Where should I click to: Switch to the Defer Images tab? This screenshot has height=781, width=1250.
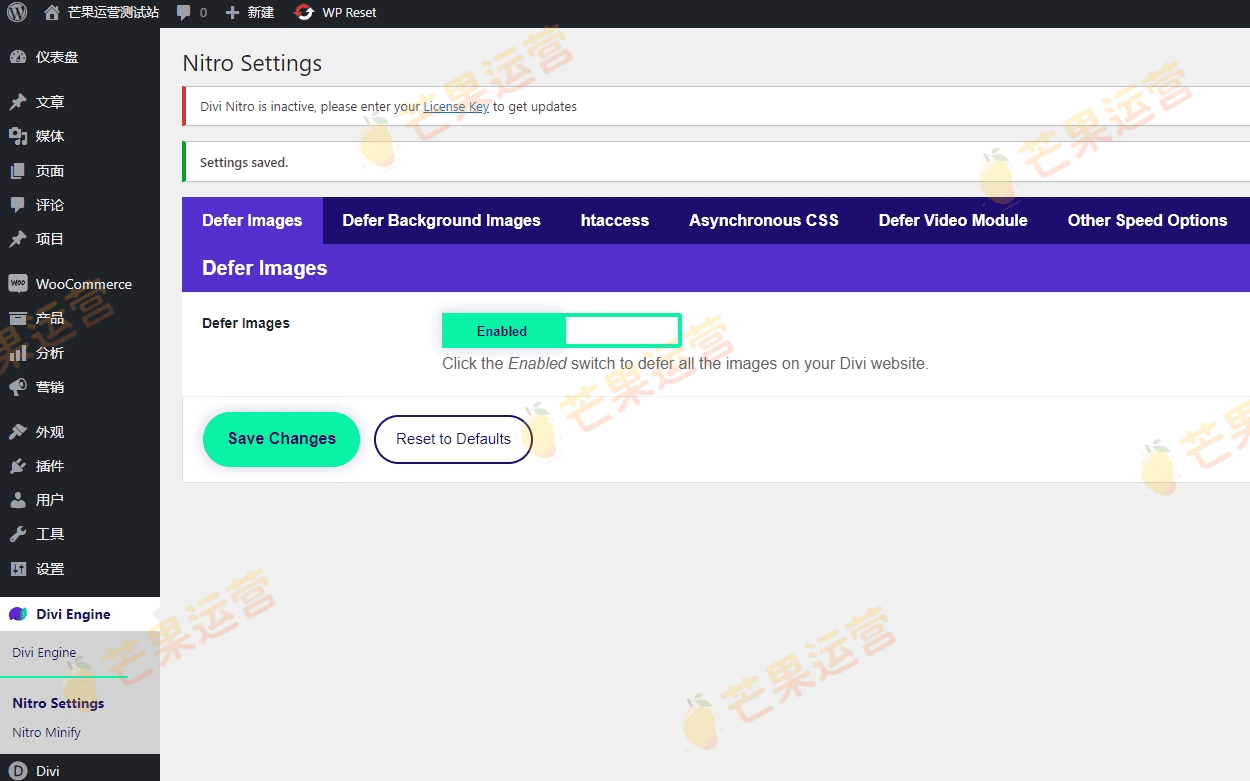[x=252, y=220]
